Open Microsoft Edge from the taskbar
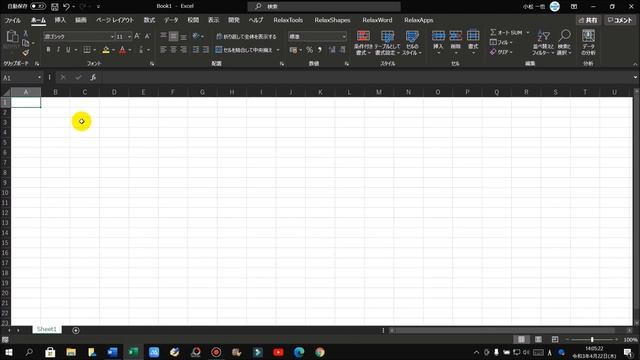 click(x=299, y=352)
